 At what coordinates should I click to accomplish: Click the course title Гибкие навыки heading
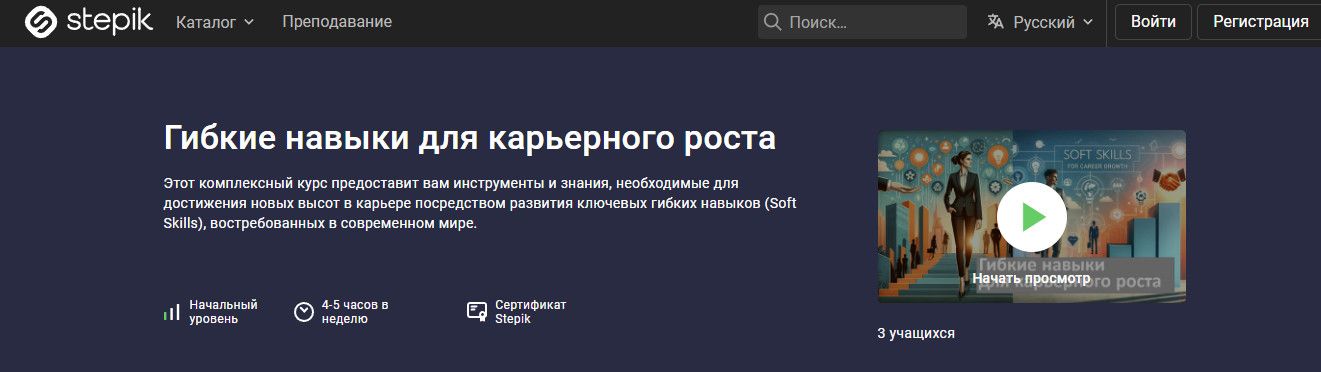tap(469, 138)
